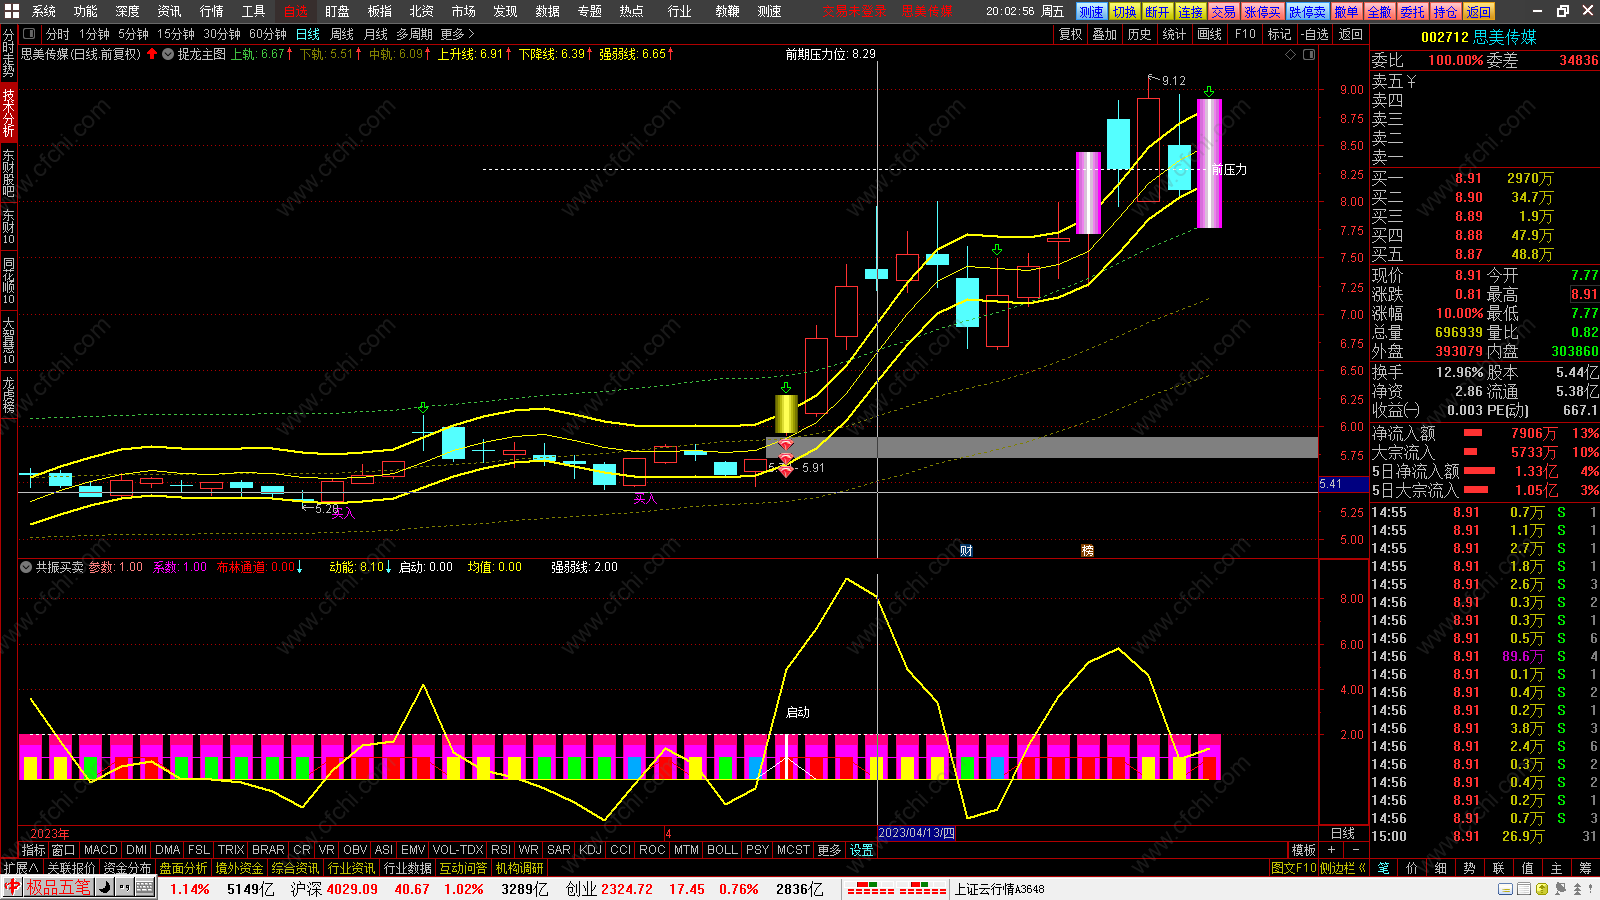Click the 财 marker on the chart axis
Viewport: 1600px width, 900px height.
point(966,551)
